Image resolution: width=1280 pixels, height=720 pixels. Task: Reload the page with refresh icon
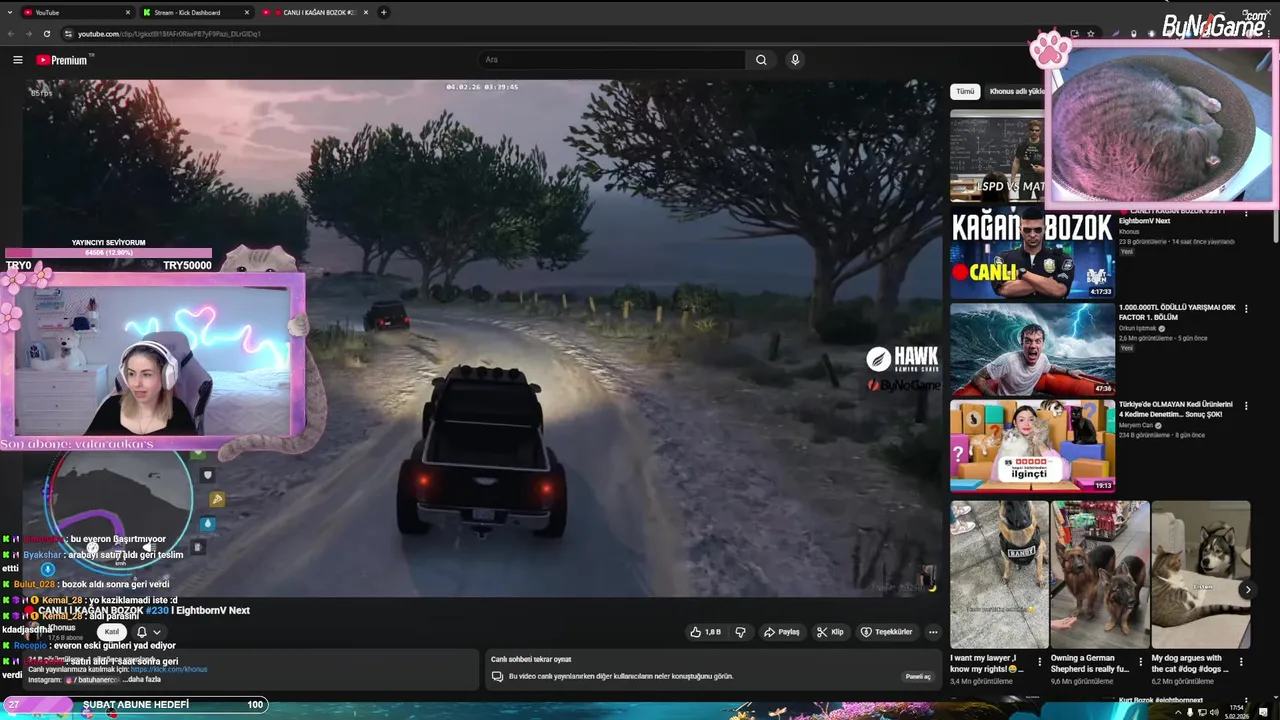(x=46, y=34)
